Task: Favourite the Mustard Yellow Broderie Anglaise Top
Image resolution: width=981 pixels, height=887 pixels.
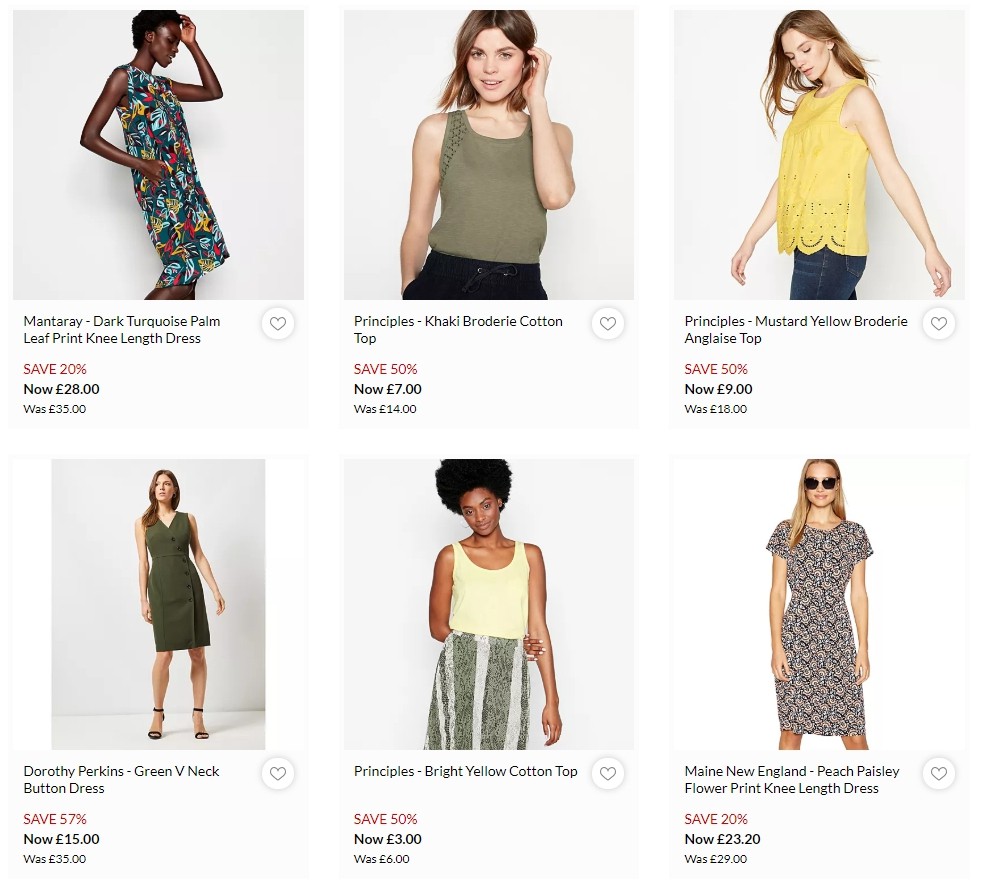Action: (x=938, y=324)
